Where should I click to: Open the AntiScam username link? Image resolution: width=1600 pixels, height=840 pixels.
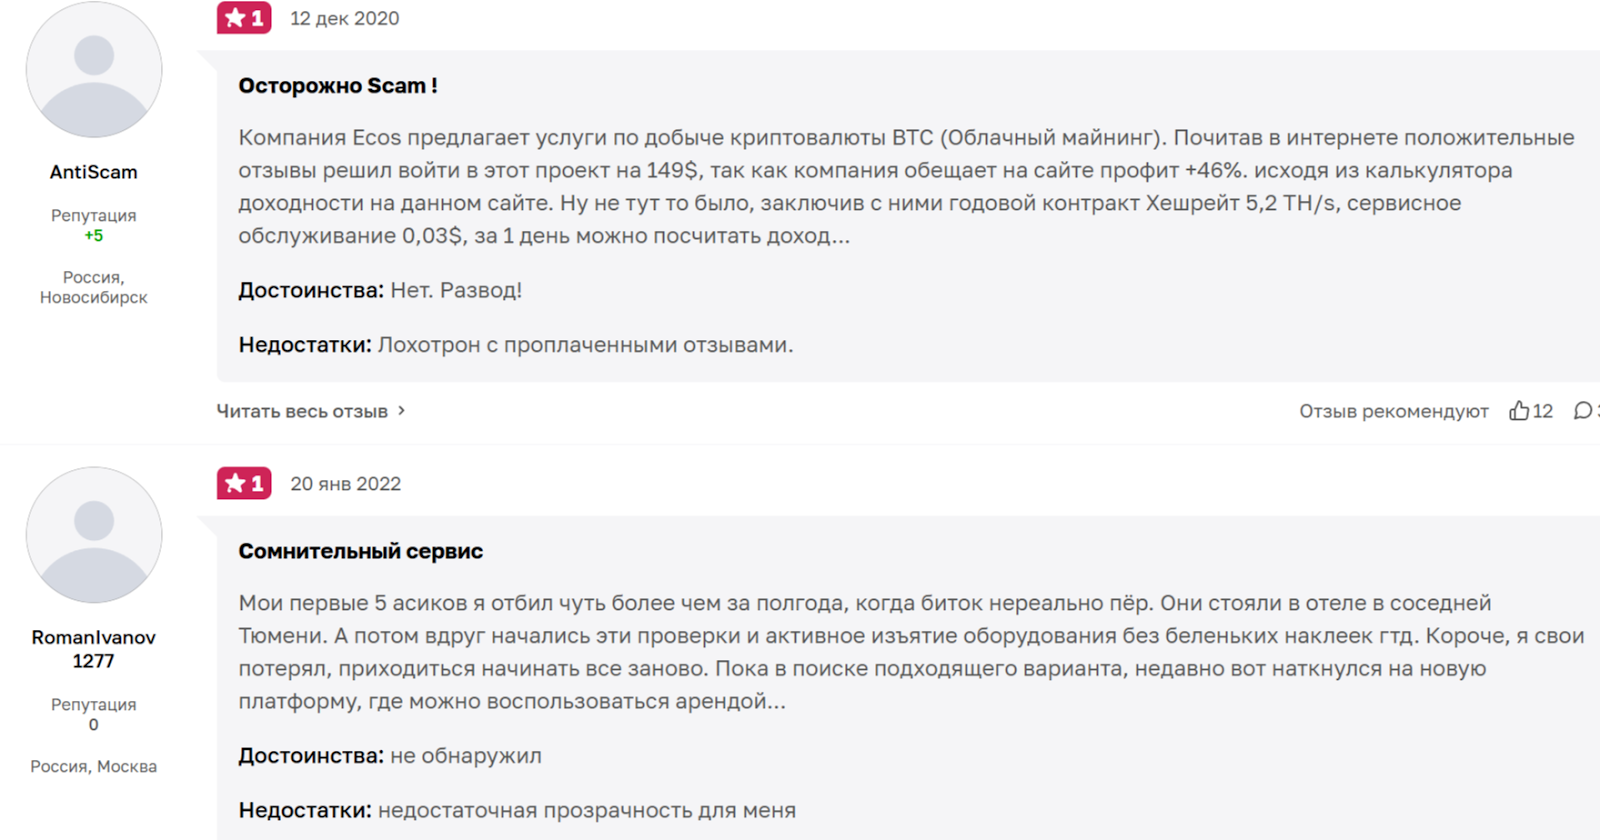pos(94,172)
